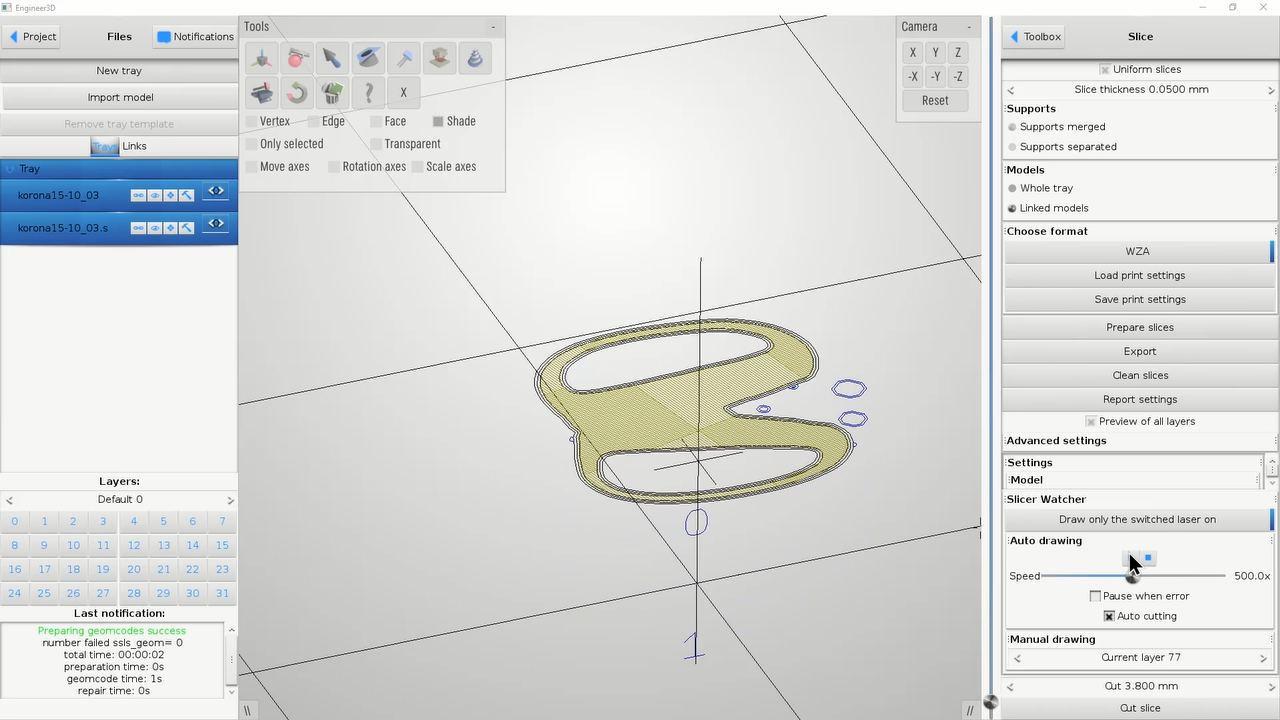Toggle eye visibility for korona15-10_03.s

coord(155,228)
